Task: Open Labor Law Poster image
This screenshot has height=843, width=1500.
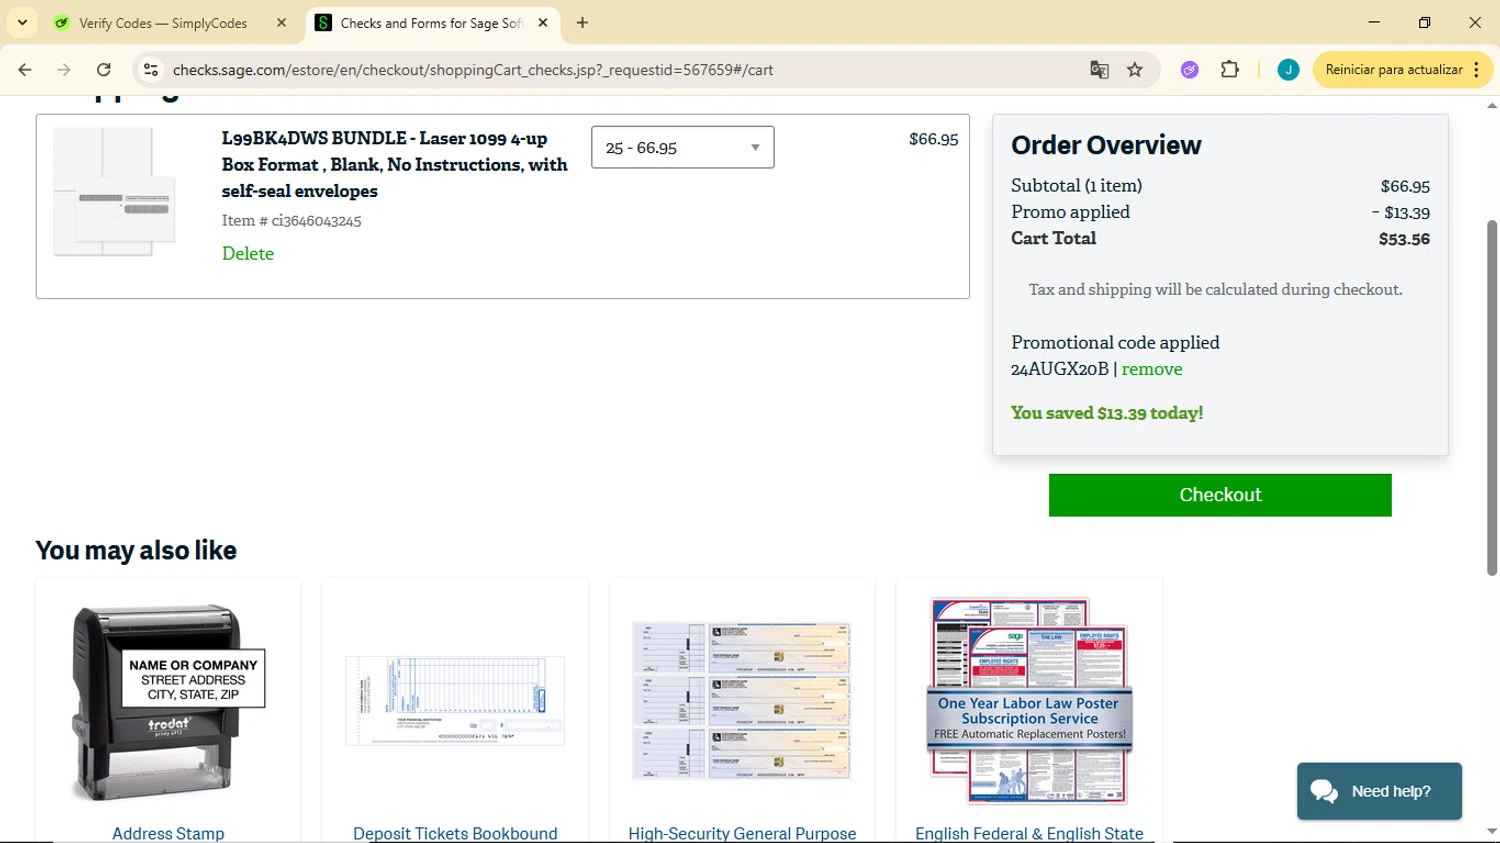Action: [x=1029, y=701]
